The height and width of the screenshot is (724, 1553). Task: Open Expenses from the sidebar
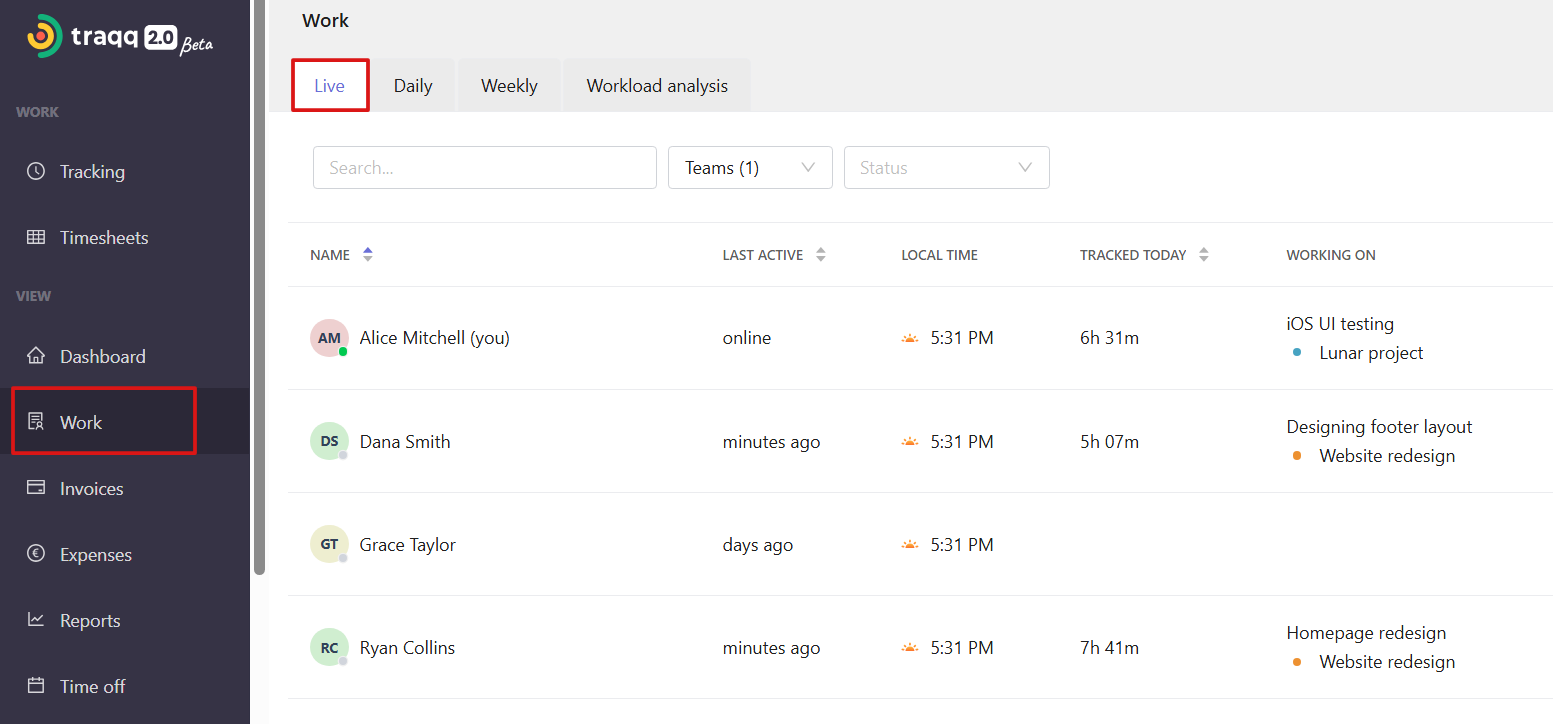125,554
